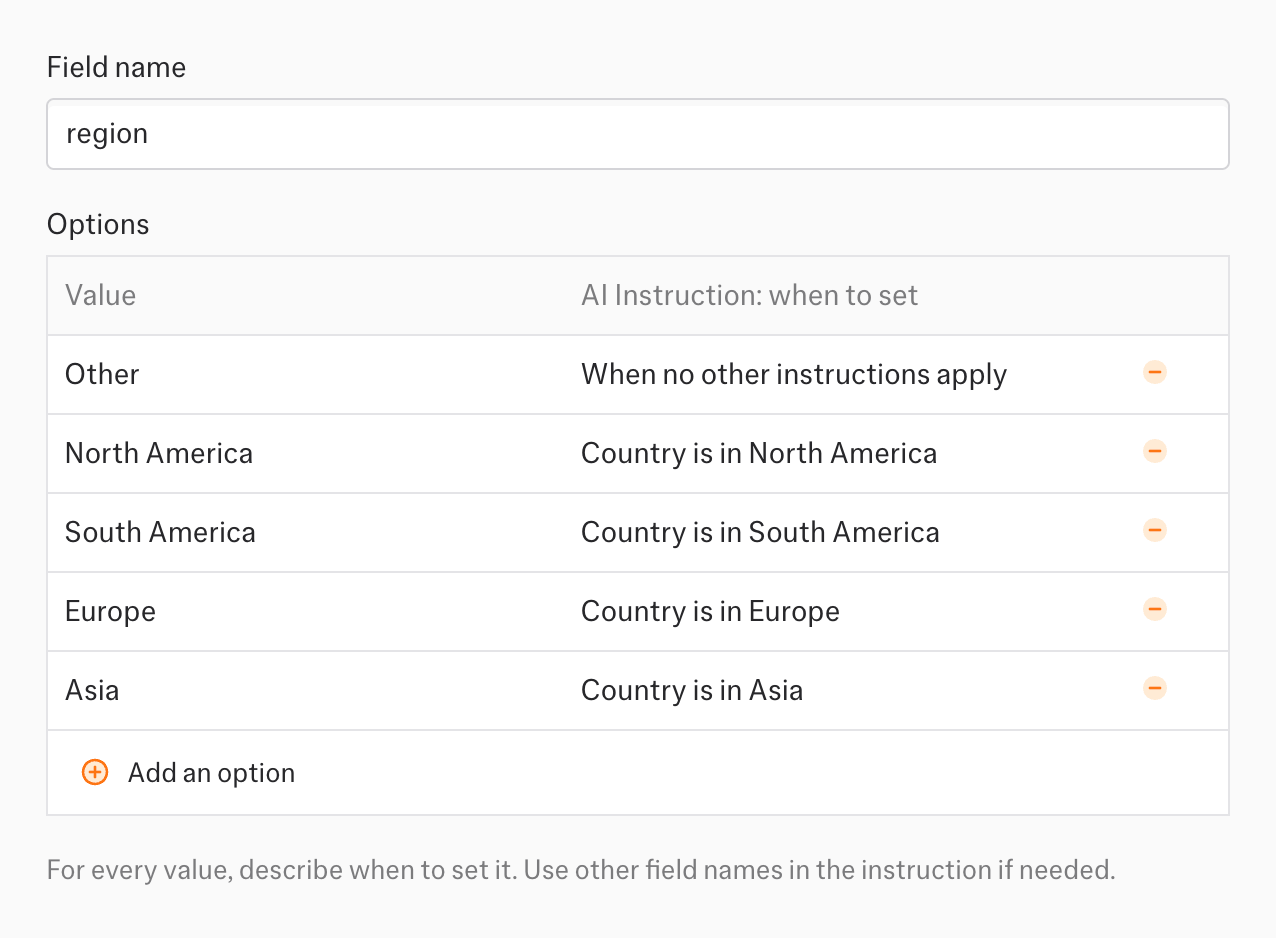Remove the Other option with minus icon
The image size is (1276, 938).
[x=1154, y=373]
